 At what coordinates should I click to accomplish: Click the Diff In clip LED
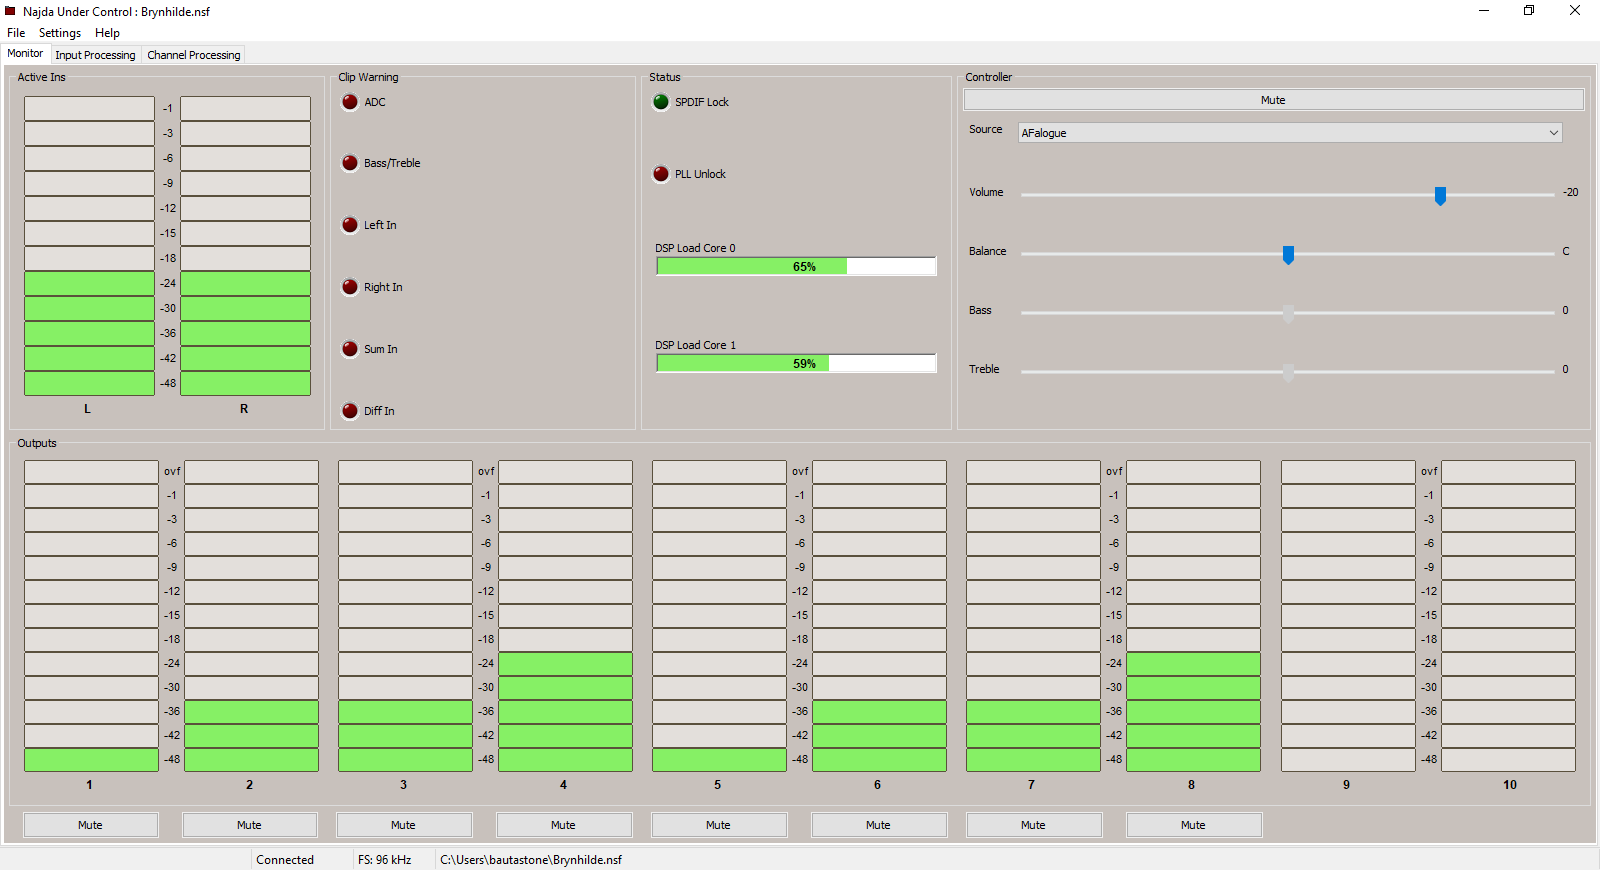tap(350, 411)
